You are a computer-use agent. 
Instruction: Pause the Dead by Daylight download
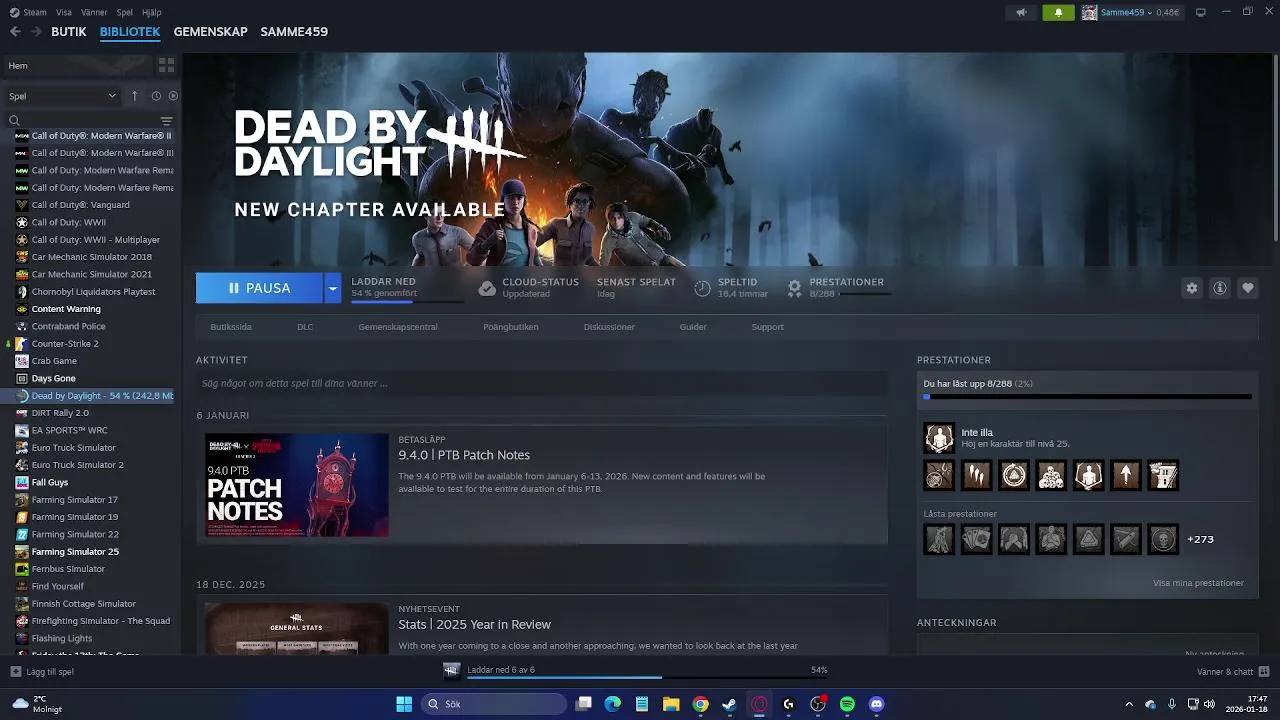click(259, 288)
